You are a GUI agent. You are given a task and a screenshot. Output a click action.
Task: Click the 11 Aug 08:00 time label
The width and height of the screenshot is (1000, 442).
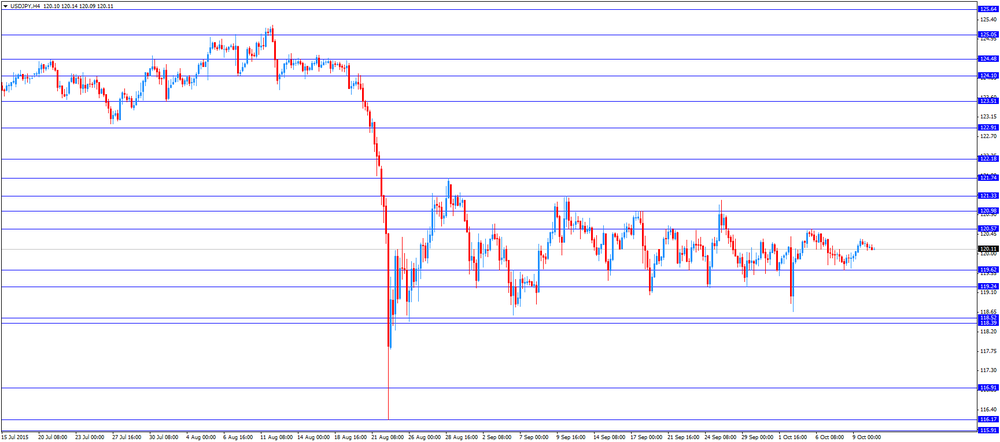pos(275,438)
